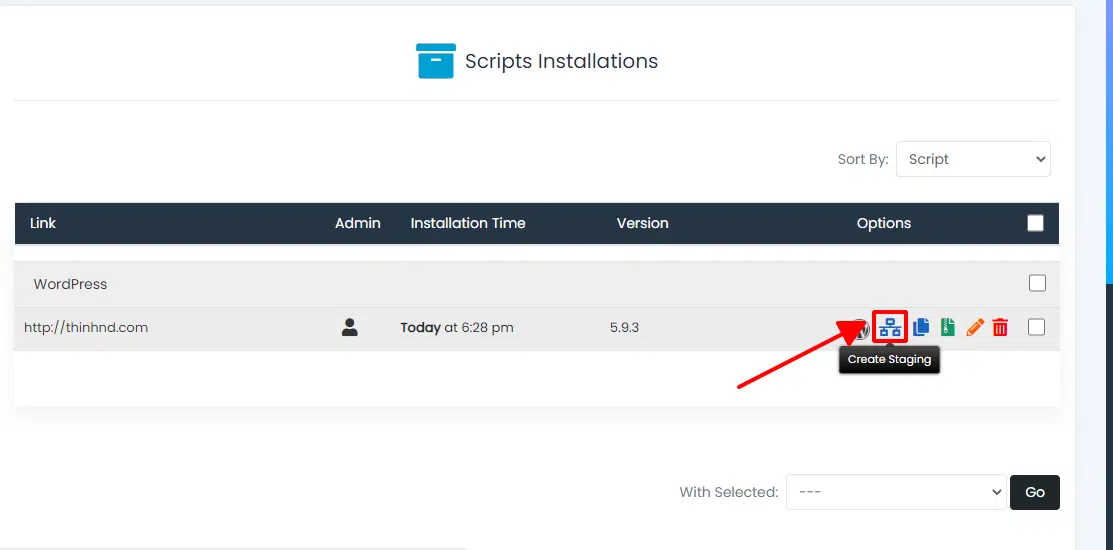Screen dimensions: 1113x550
Task: Toggle the select-all checkbox in table header
Action: click(1036, 223)
